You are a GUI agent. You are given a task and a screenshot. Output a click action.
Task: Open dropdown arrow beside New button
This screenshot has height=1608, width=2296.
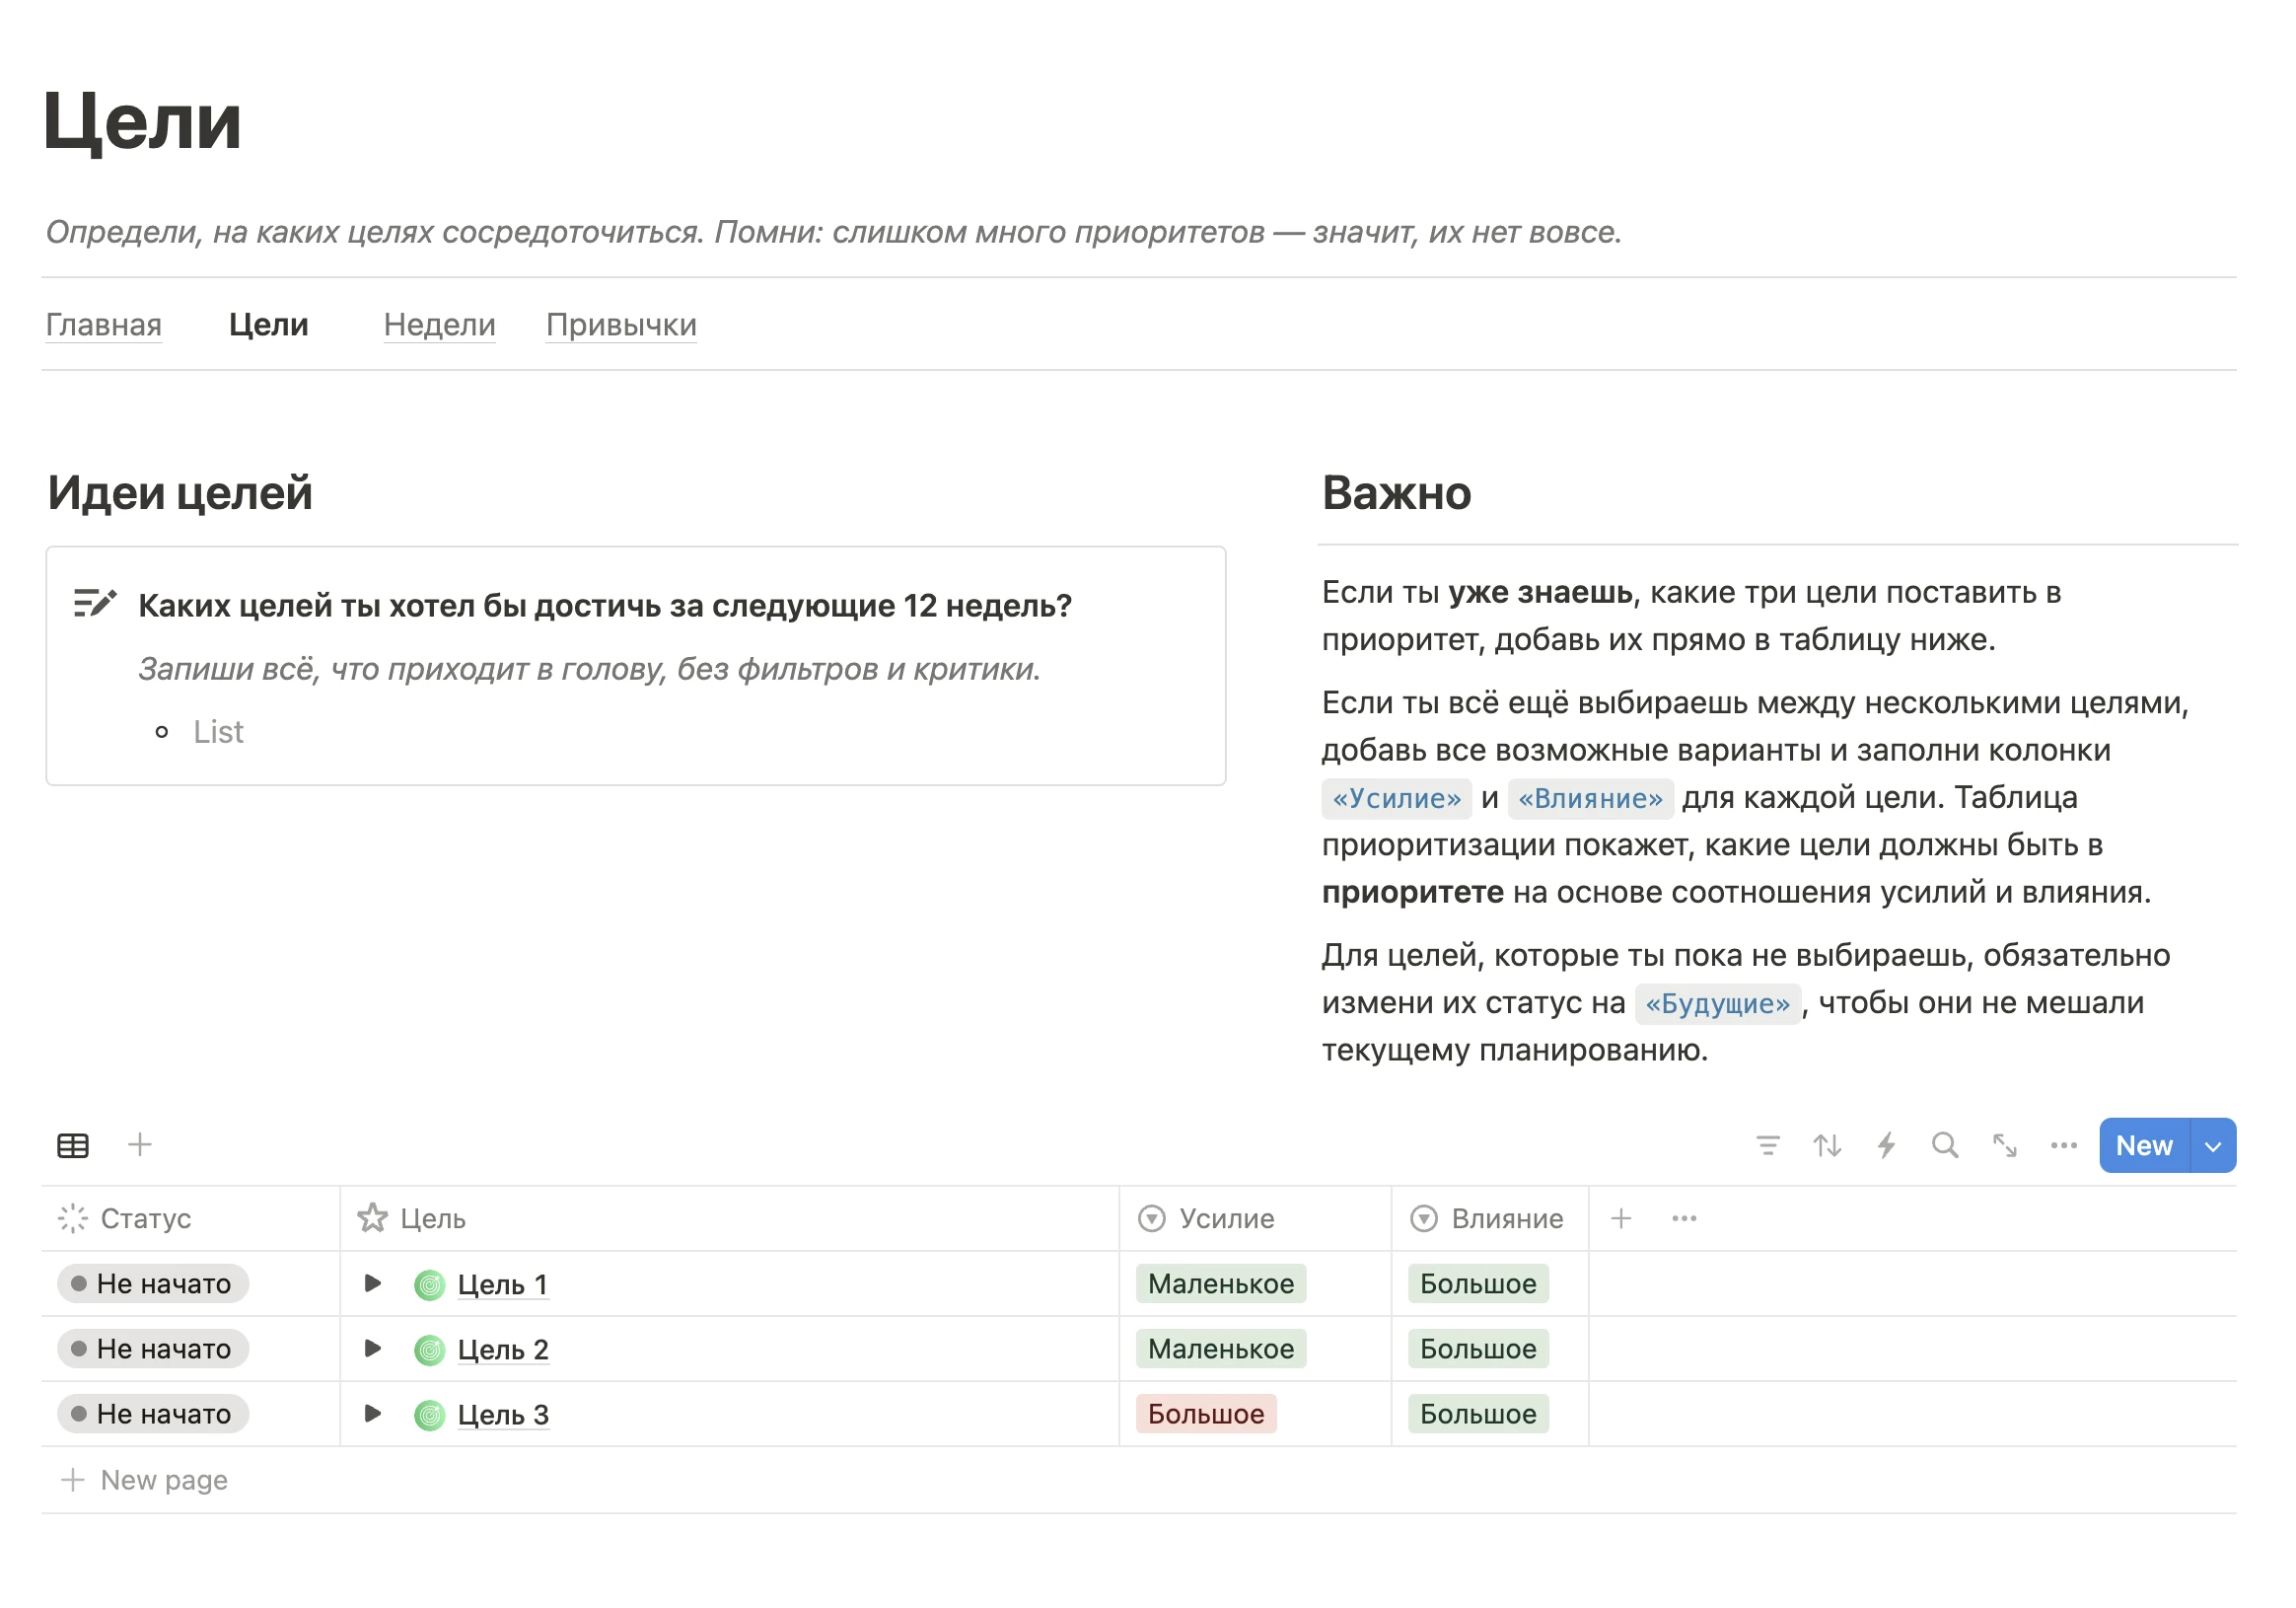2213,1146
